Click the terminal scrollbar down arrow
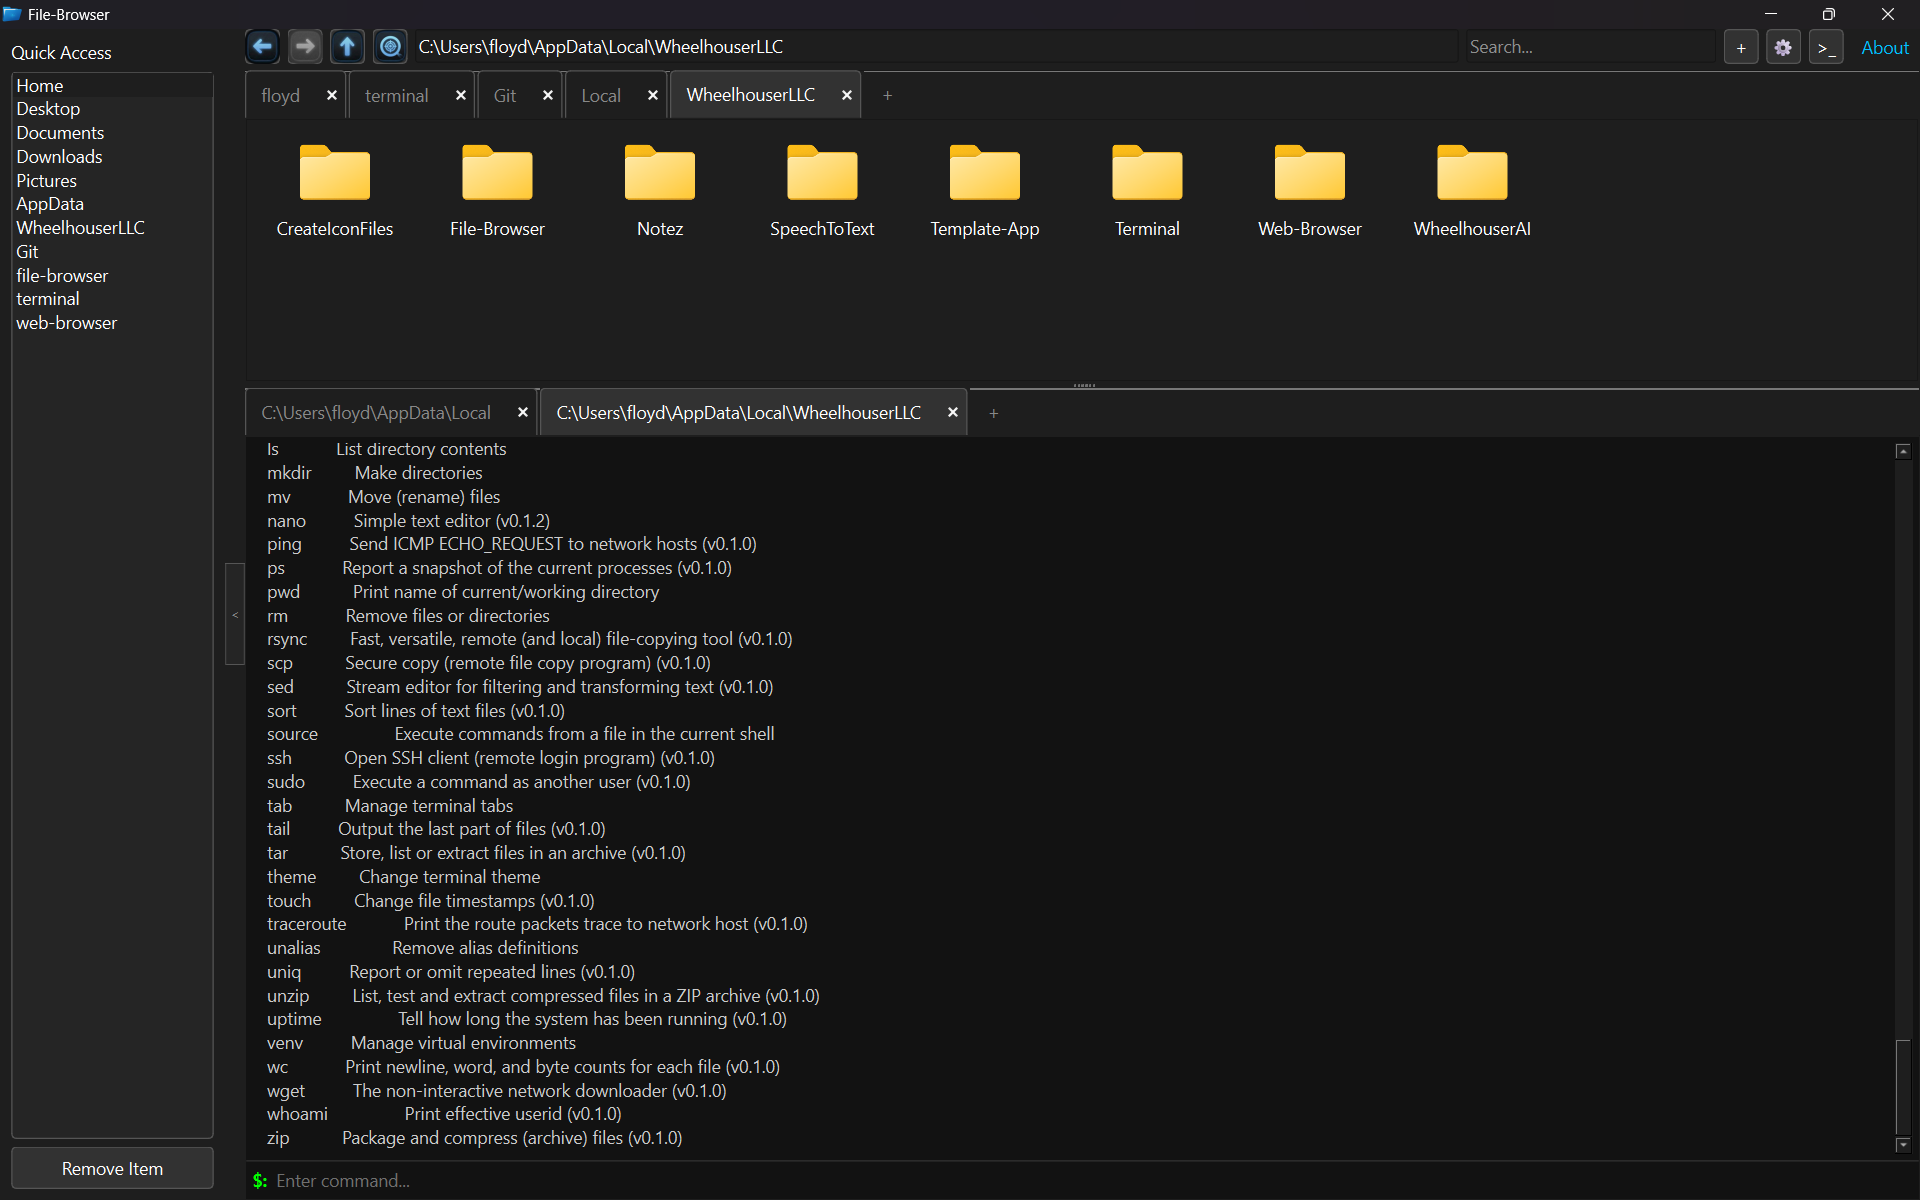 click(x=1903, y=1144)
